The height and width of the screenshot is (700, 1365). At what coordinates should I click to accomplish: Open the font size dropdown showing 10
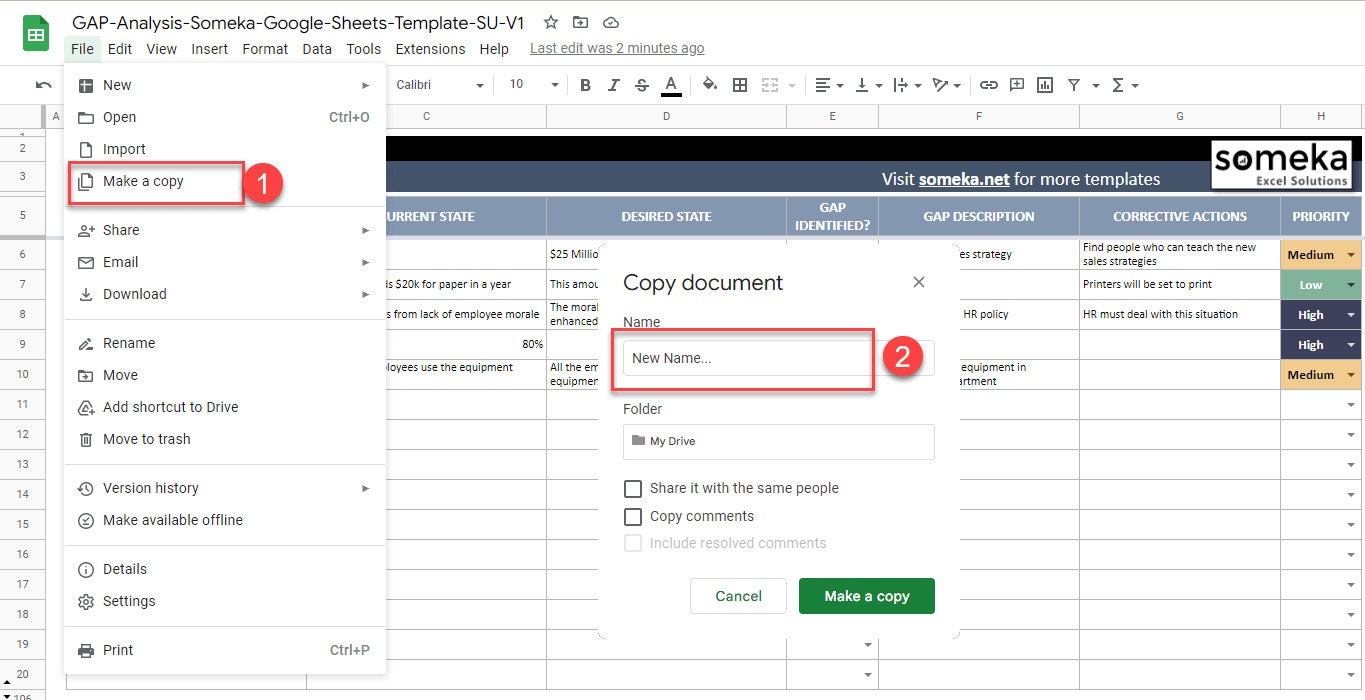point(533,85)
